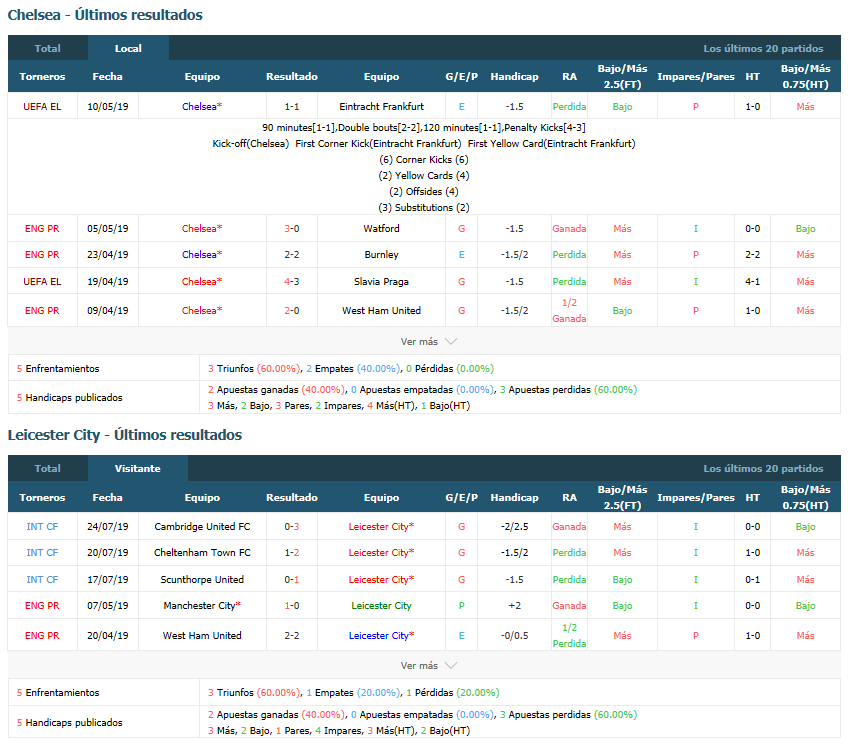The width and height of the screenshot is (857, 747).
Task: Click Handicap -2/2.5 in Cambridge United row
Action: pyautogui.click(x=514, y=526)
